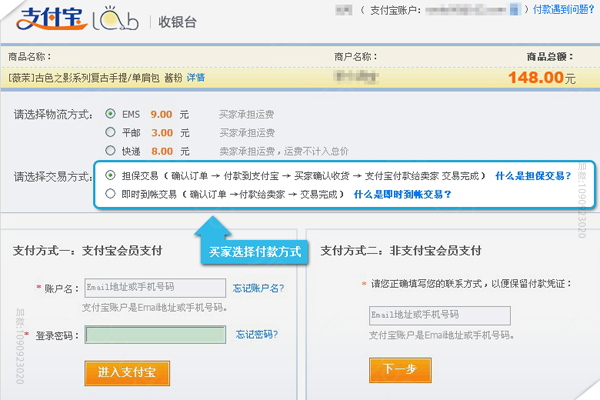Choose 即时到账交易 transaction radio button

(110, 194)
